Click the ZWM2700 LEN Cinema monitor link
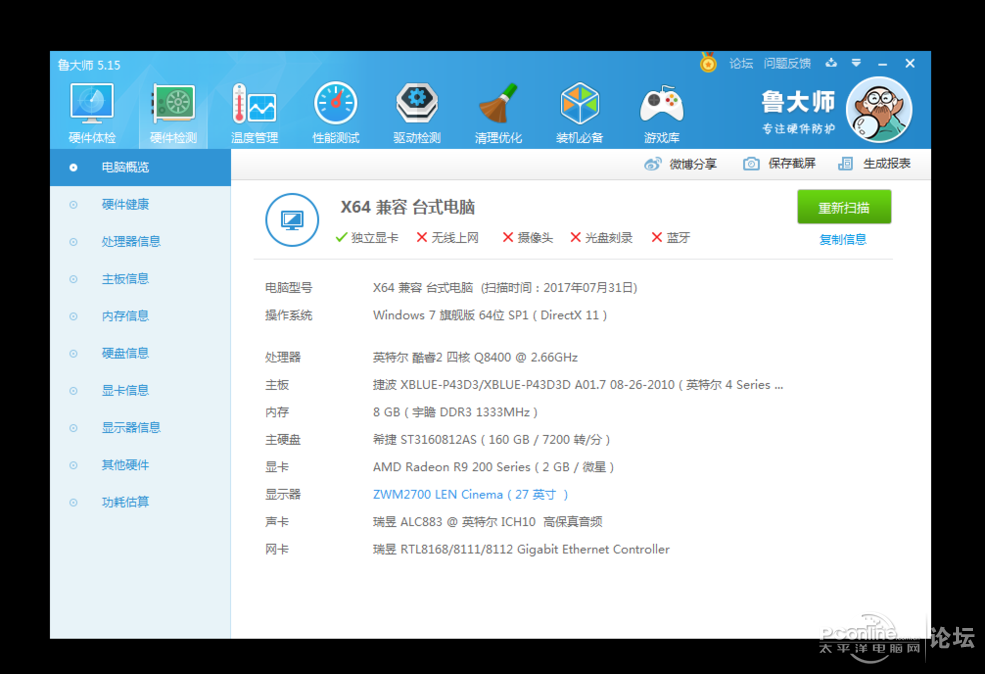 click(470, 494)
